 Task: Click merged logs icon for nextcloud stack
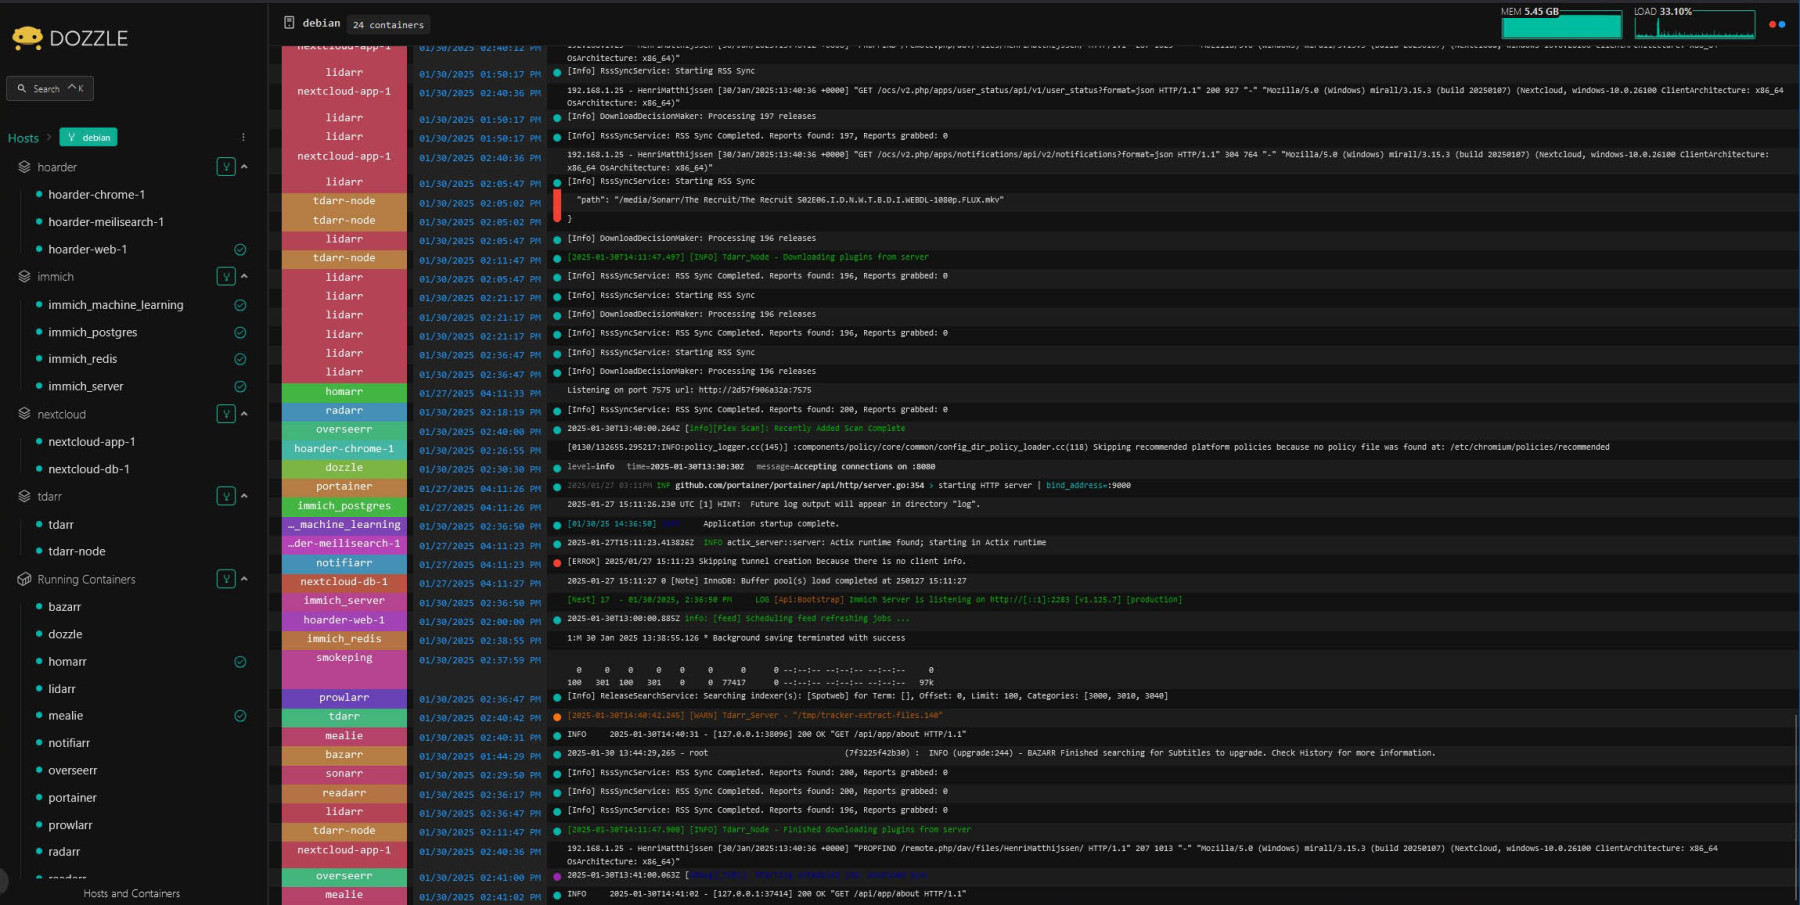tap(226, 414)
